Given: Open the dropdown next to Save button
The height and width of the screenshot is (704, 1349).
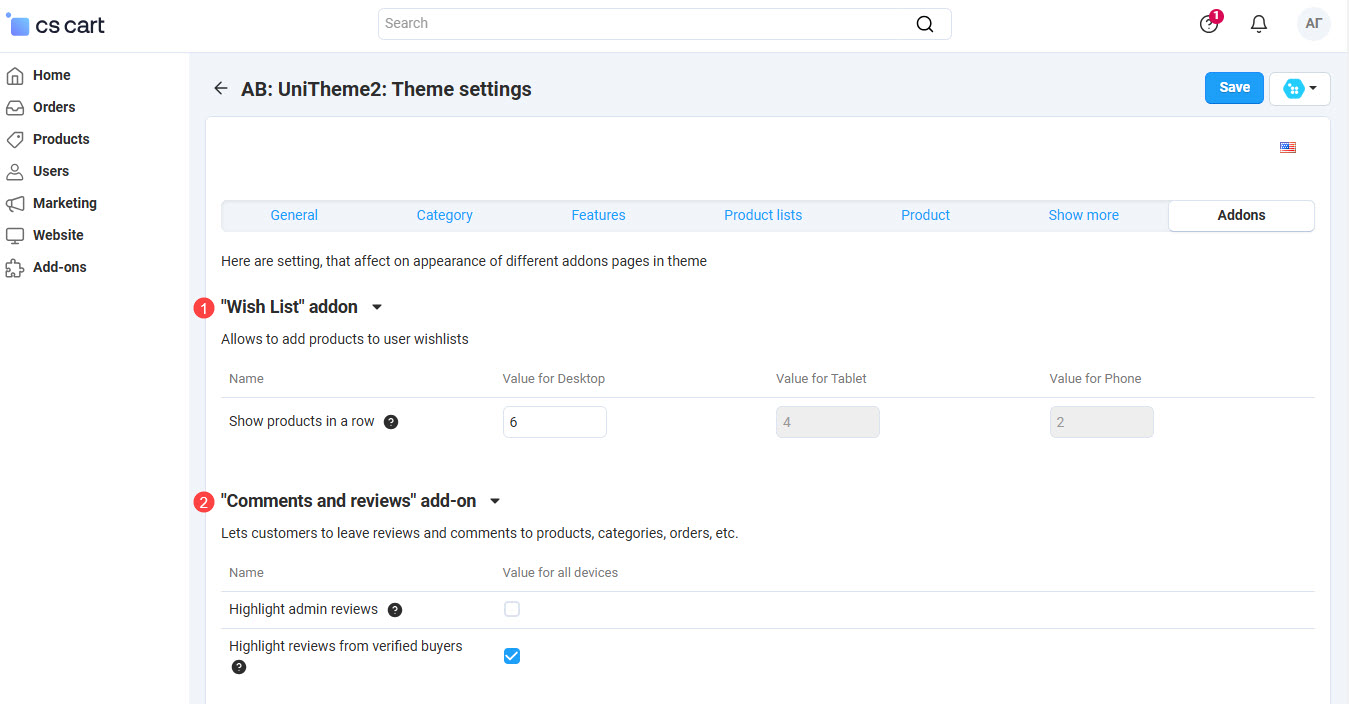Looking at the screenshot, I should pos(1300,88).
